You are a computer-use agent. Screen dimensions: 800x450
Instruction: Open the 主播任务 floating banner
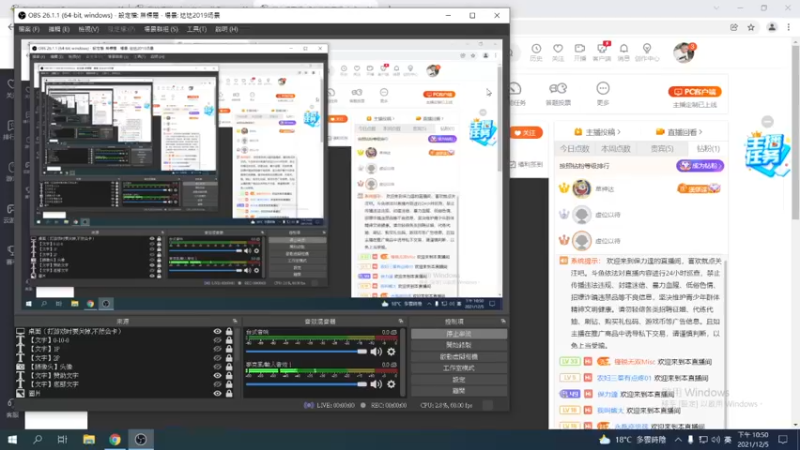click(x=768, y=154)
